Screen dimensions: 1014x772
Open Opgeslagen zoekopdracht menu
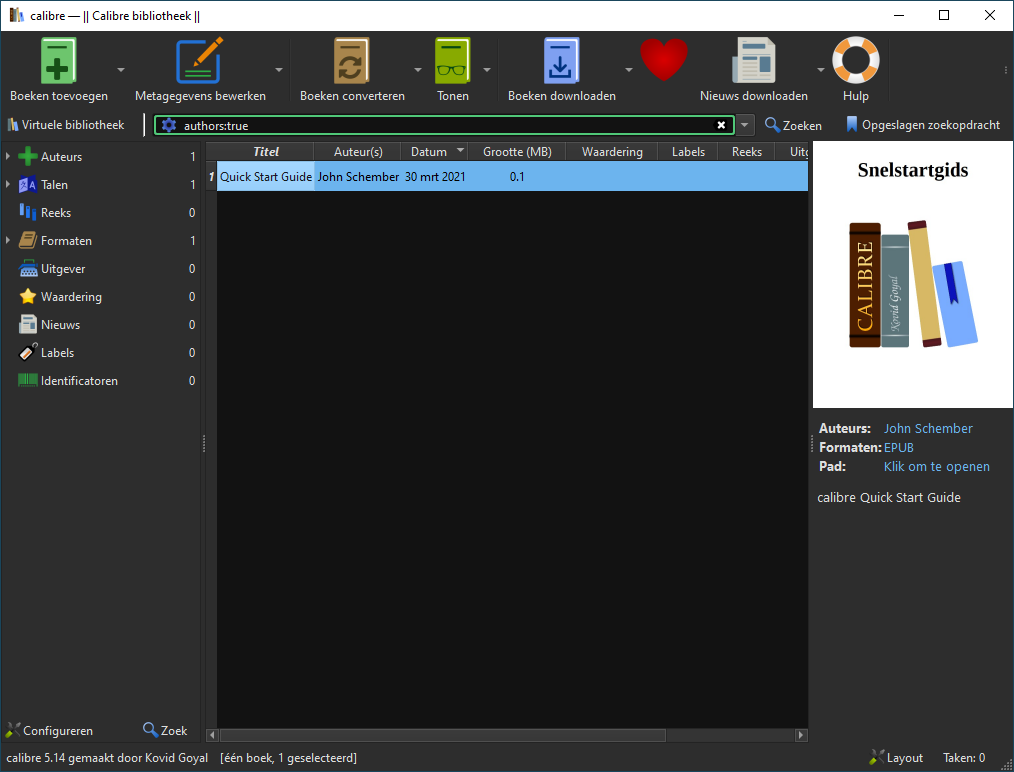click(x=923, y=125)
